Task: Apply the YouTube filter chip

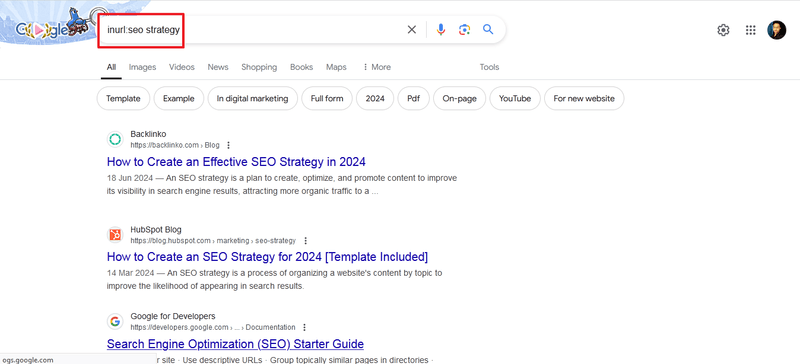Action: 515,99
